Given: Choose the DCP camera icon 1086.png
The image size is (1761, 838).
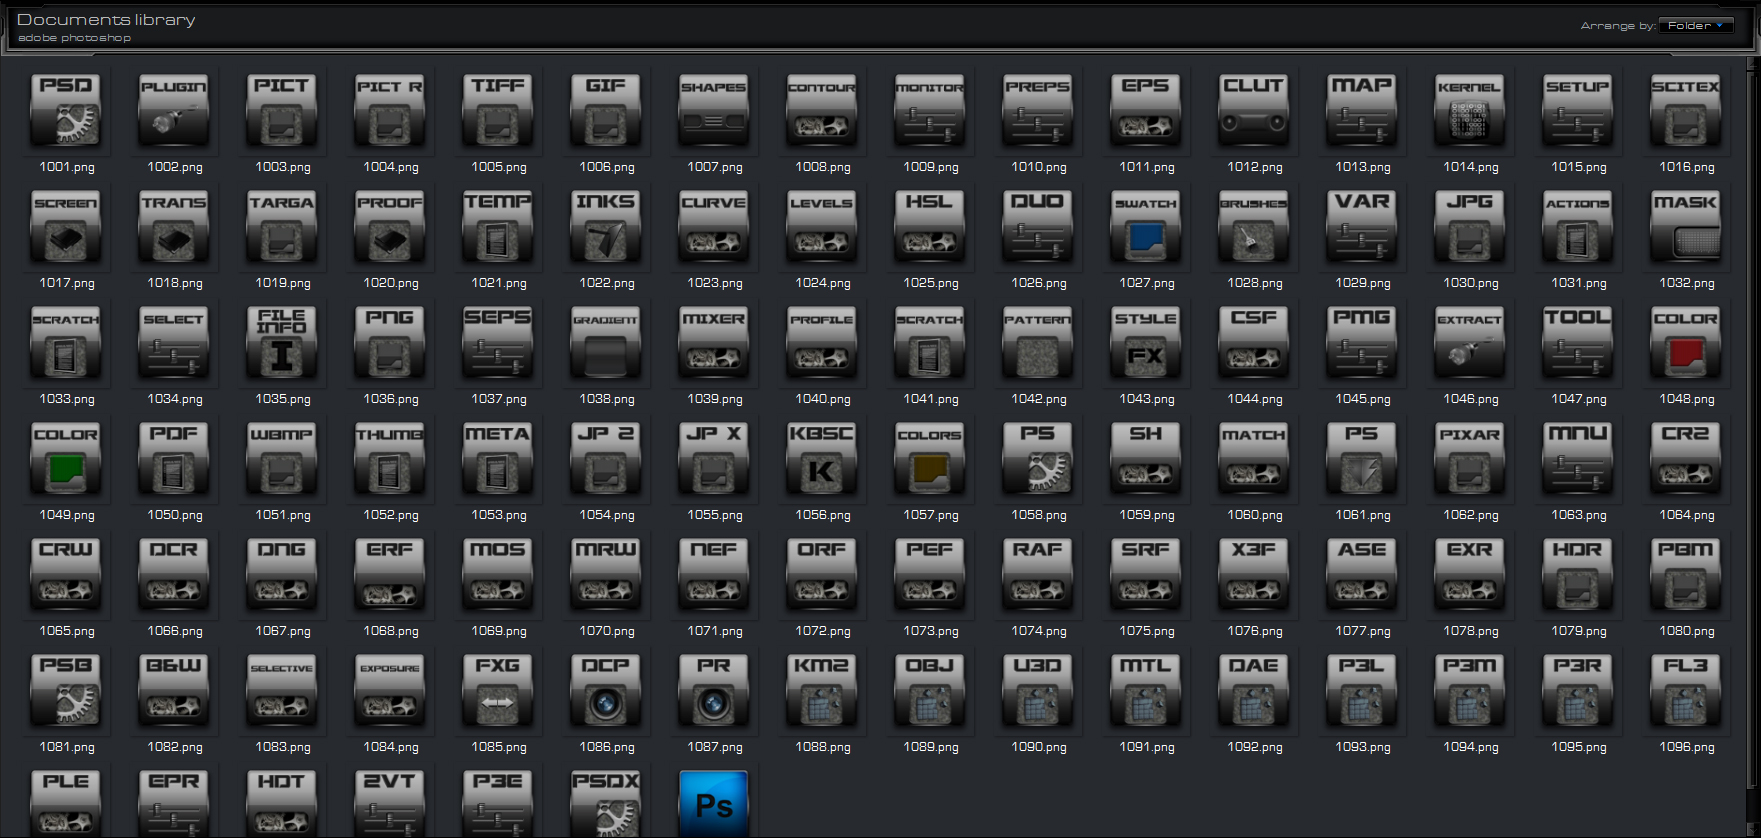Looking at the screenshot, I should point(606,690).
